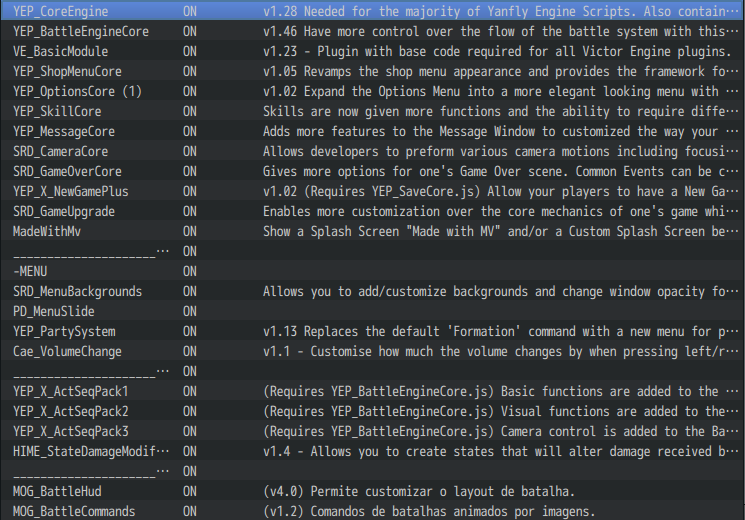Select YEP_X_NewGamePlus plugin
Viewport: 745px width, 520px height.
pyautogui.click(x=372, y=191)
